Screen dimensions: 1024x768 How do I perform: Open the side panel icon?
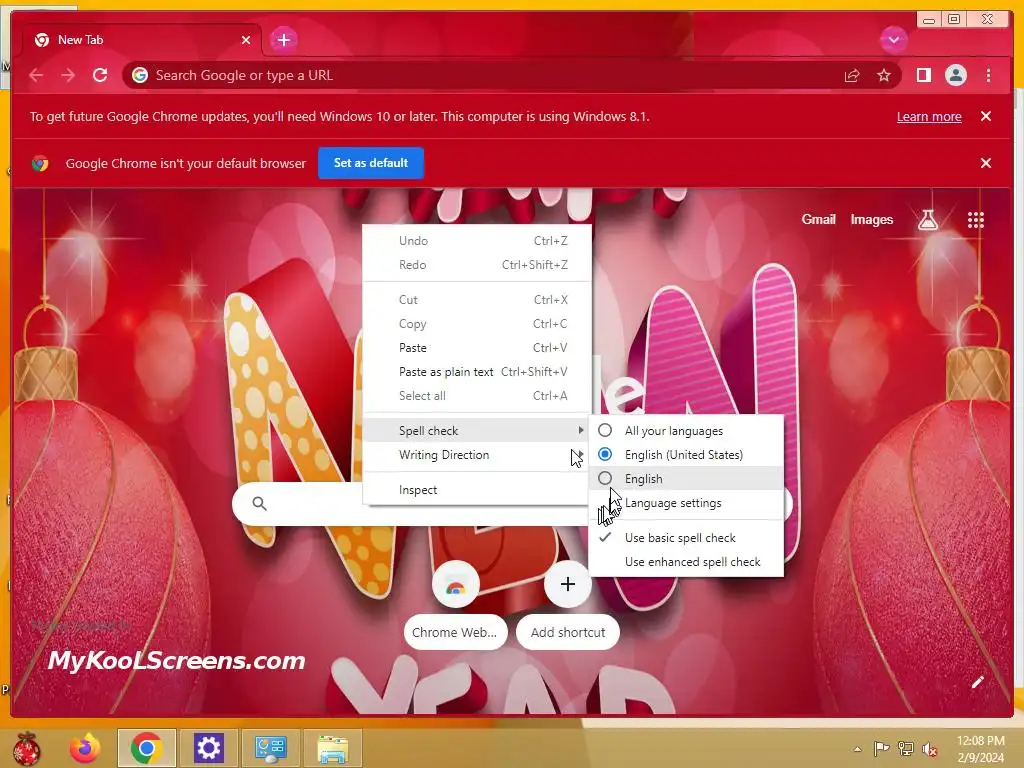point(923,76)
